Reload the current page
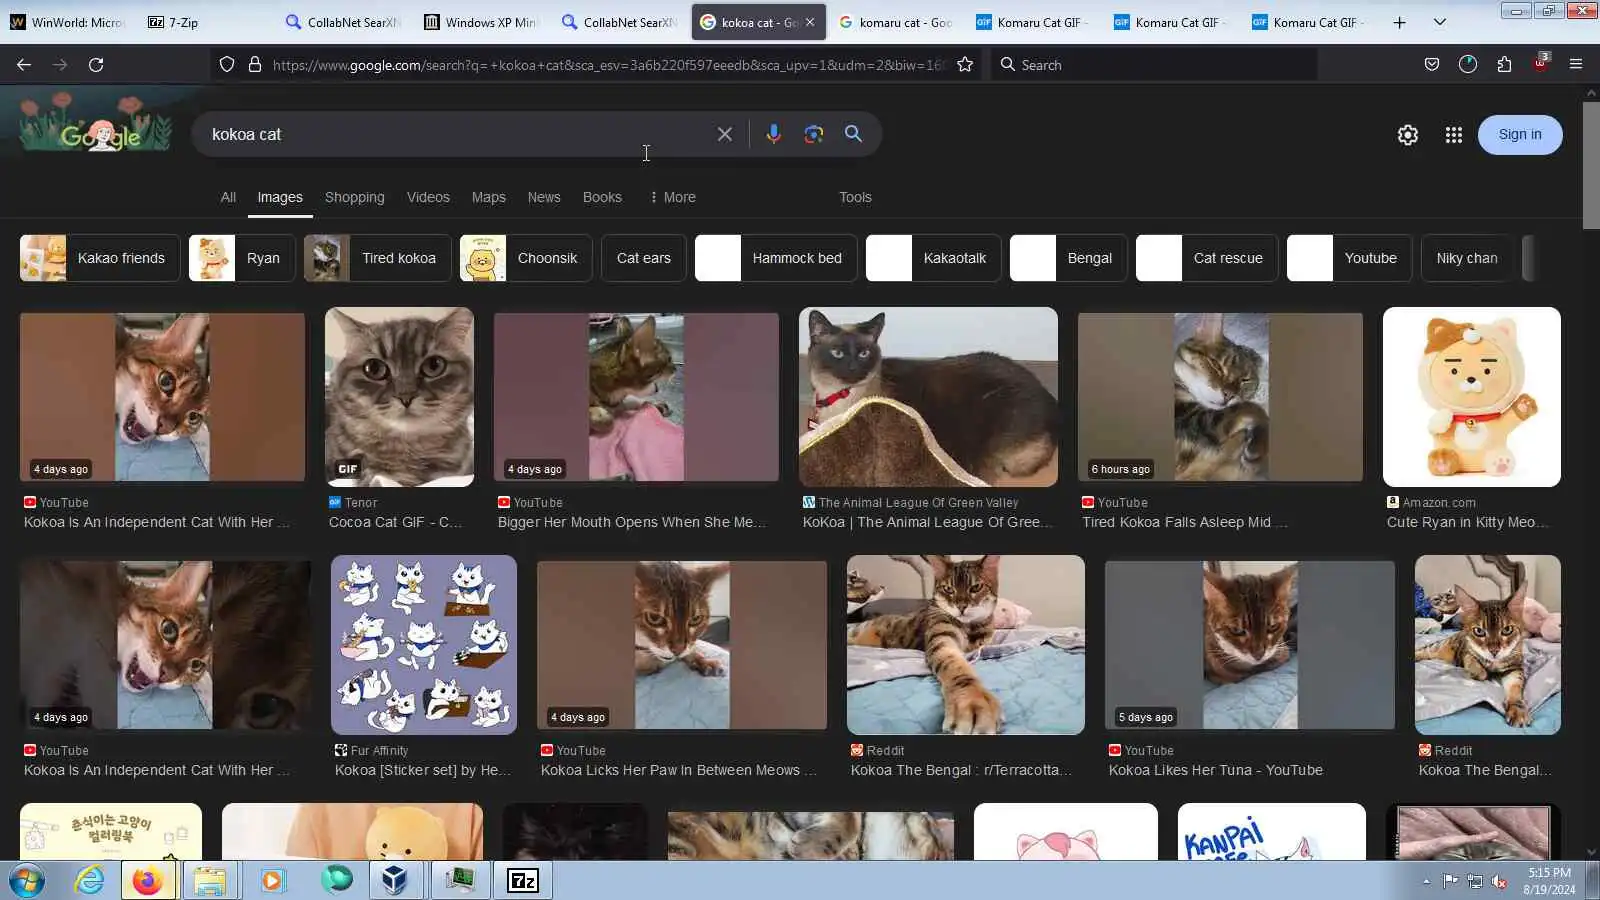Viewport: 1600px width, 900px height. tap(96, 65)
